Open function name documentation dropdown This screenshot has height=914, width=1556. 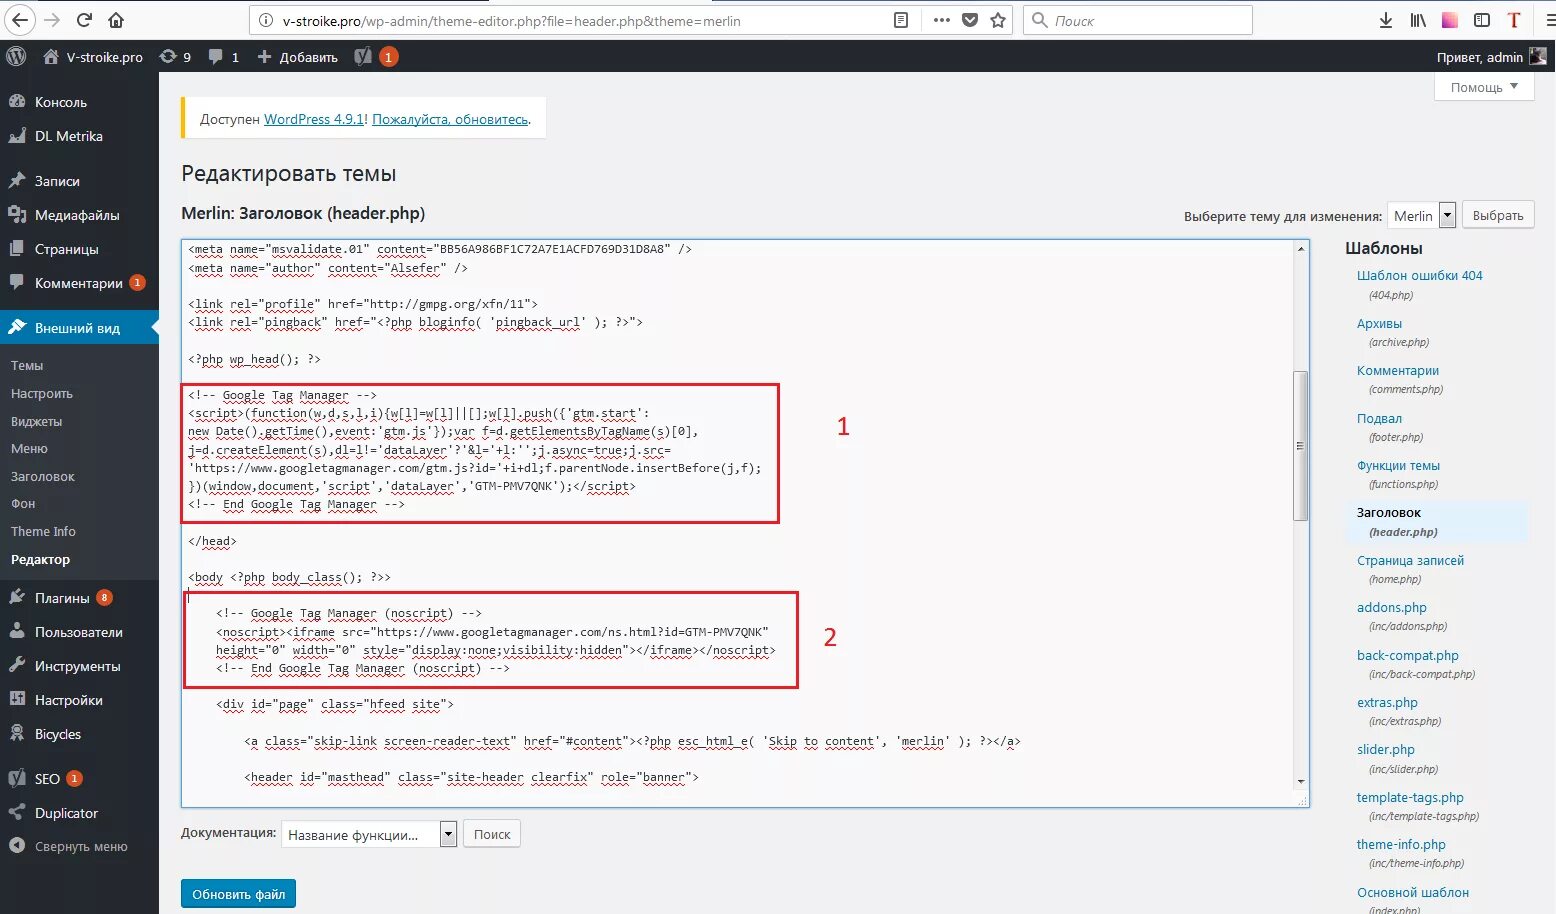(368, 835)
